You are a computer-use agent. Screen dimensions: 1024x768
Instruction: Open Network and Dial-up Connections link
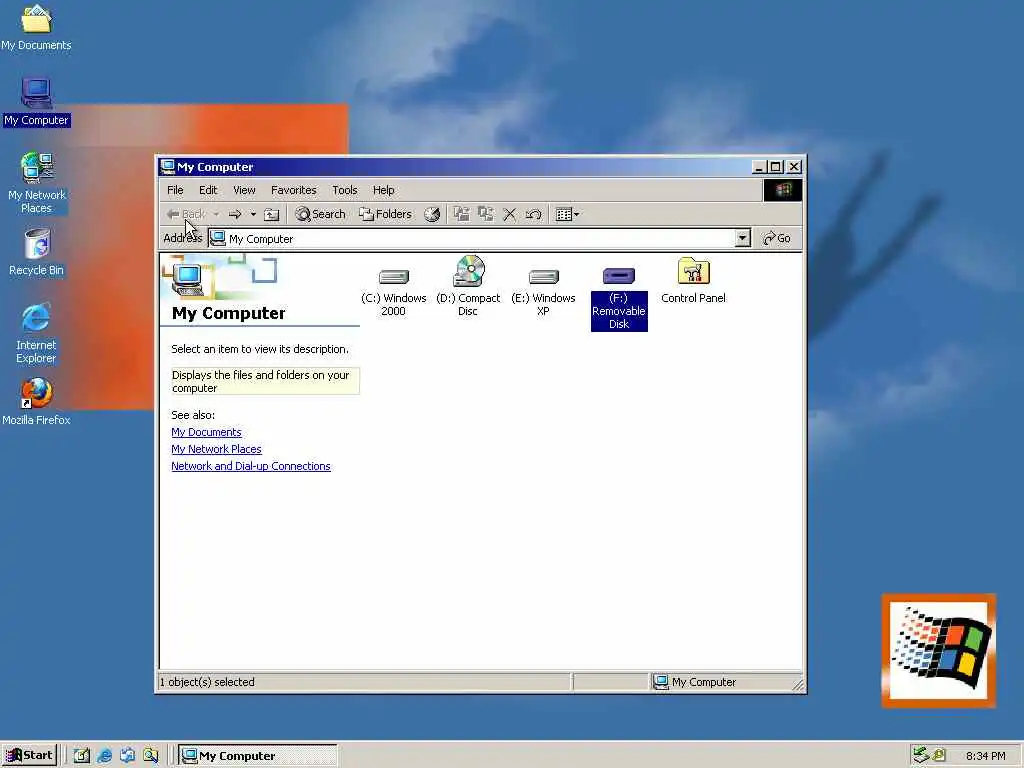(x=251, y=466)
